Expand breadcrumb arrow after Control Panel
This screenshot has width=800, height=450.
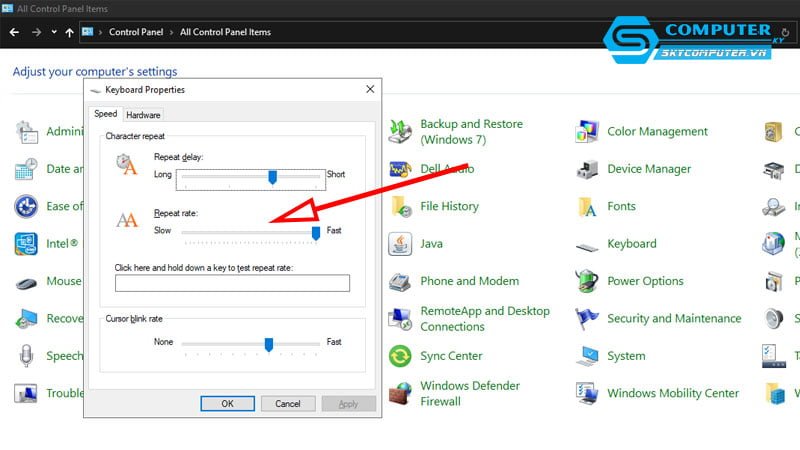pyautogui.click(x=171, y=32)
